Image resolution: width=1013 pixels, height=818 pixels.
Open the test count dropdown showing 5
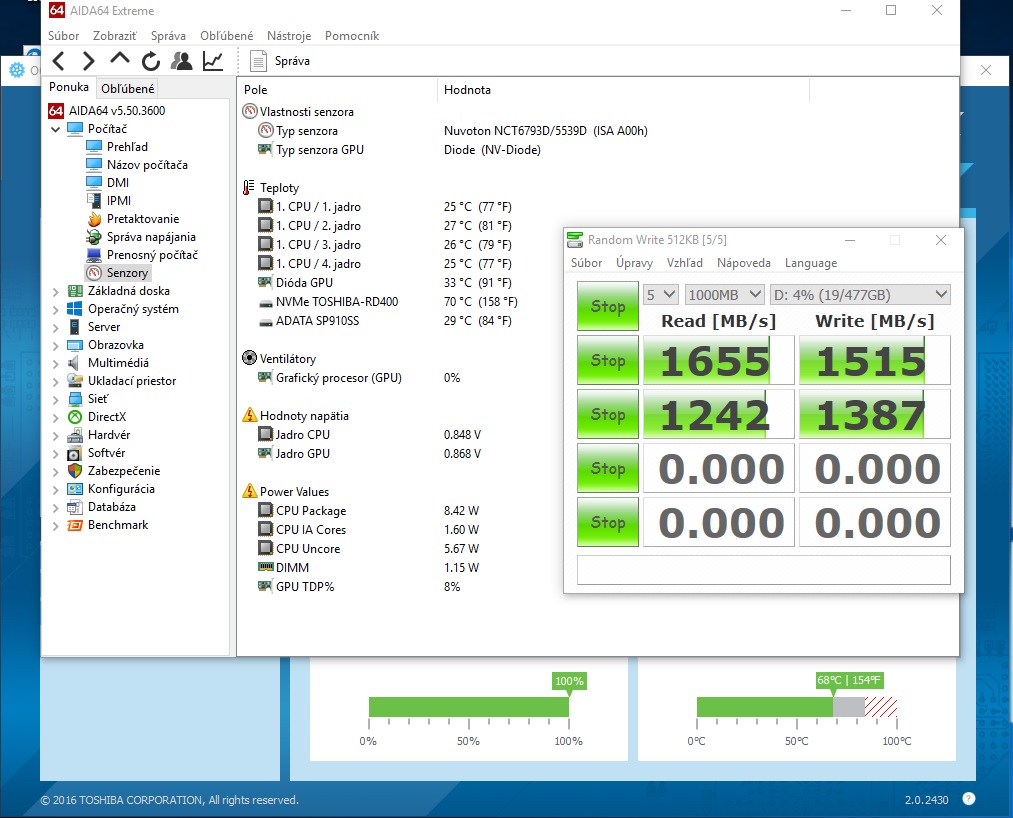[660, 295]
